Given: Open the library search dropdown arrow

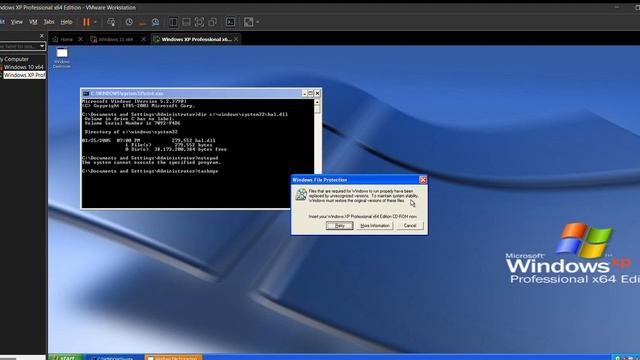Looking at the screenshot, I should 42,47.
